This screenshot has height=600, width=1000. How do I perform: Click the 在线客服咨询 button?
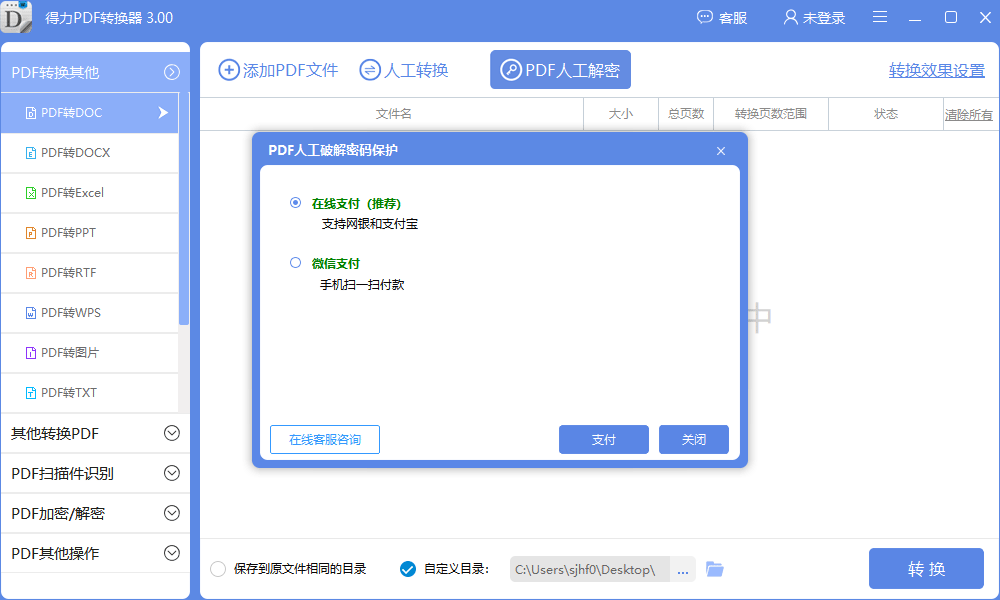[x=325, y=439]
